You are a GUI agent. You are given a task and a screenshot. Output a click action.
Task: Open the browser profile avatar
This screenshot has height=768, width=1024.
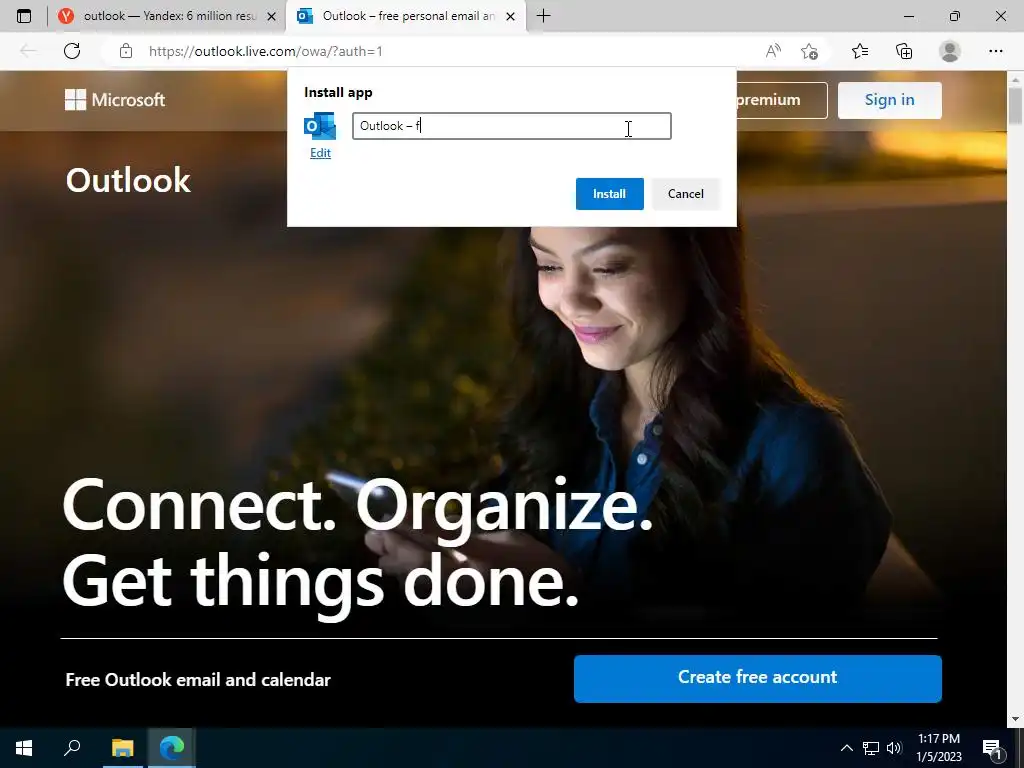pos(950,51)
